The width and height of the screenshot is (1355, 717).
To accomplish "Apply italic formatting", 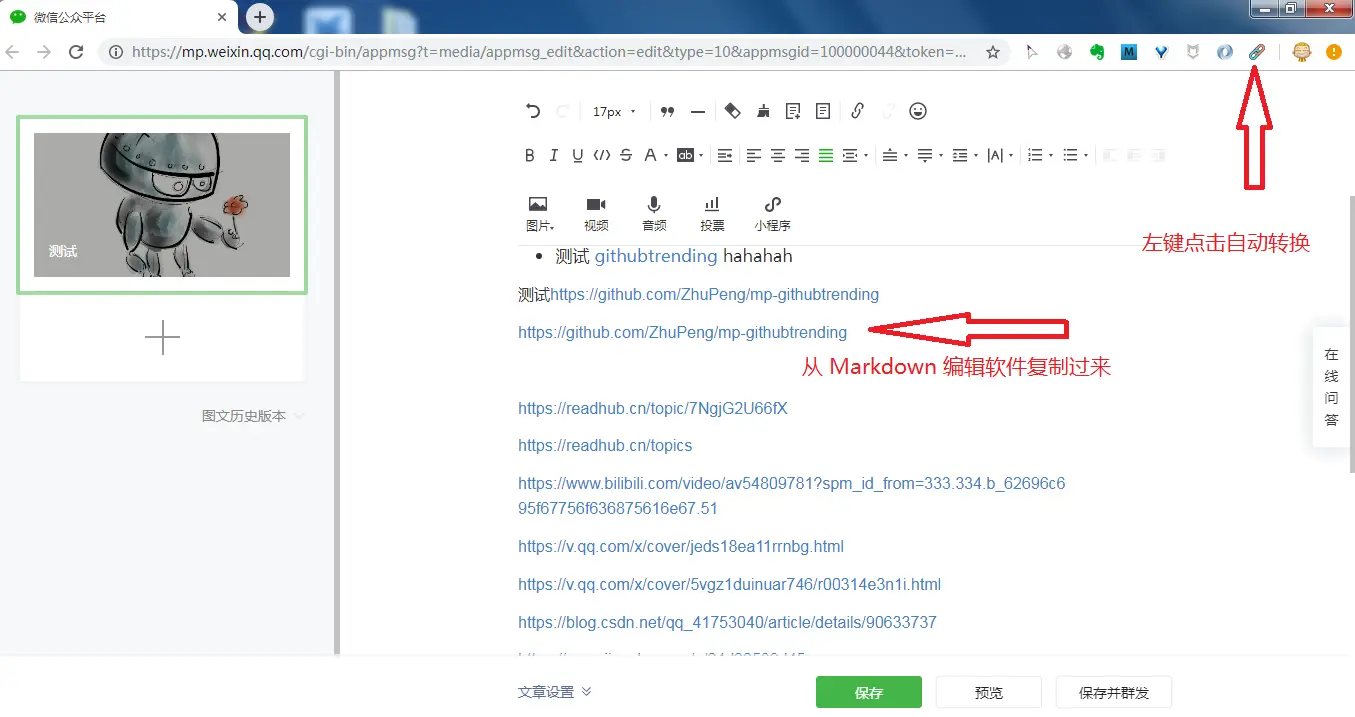I will pyautogui.click(x=554, y=155).
